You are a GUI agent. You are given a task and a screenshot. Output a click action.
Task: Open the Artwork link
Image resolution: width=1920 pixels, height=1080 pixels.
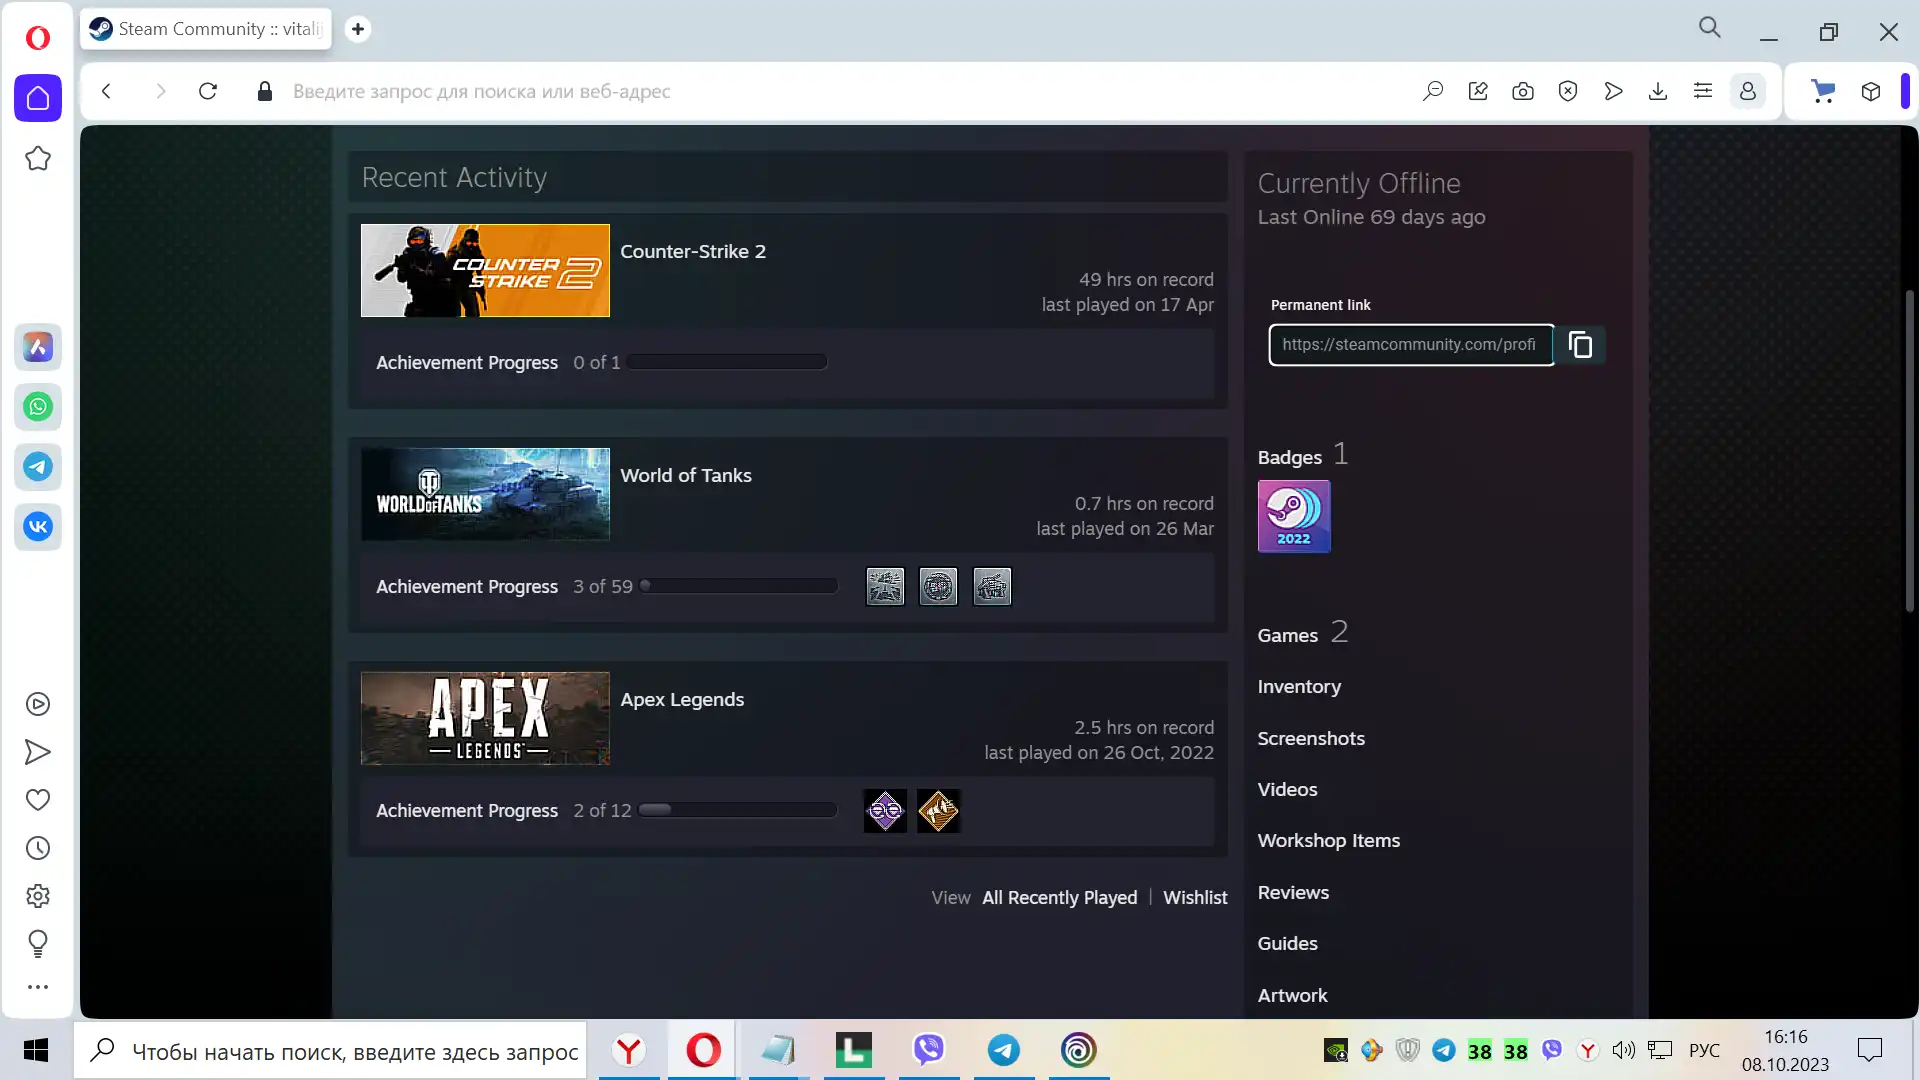[x=1293, y=995]
